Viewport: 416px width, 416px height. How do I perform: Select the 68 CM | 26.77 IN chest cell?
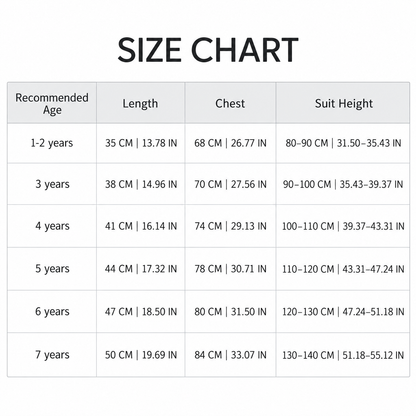[230, 143]
